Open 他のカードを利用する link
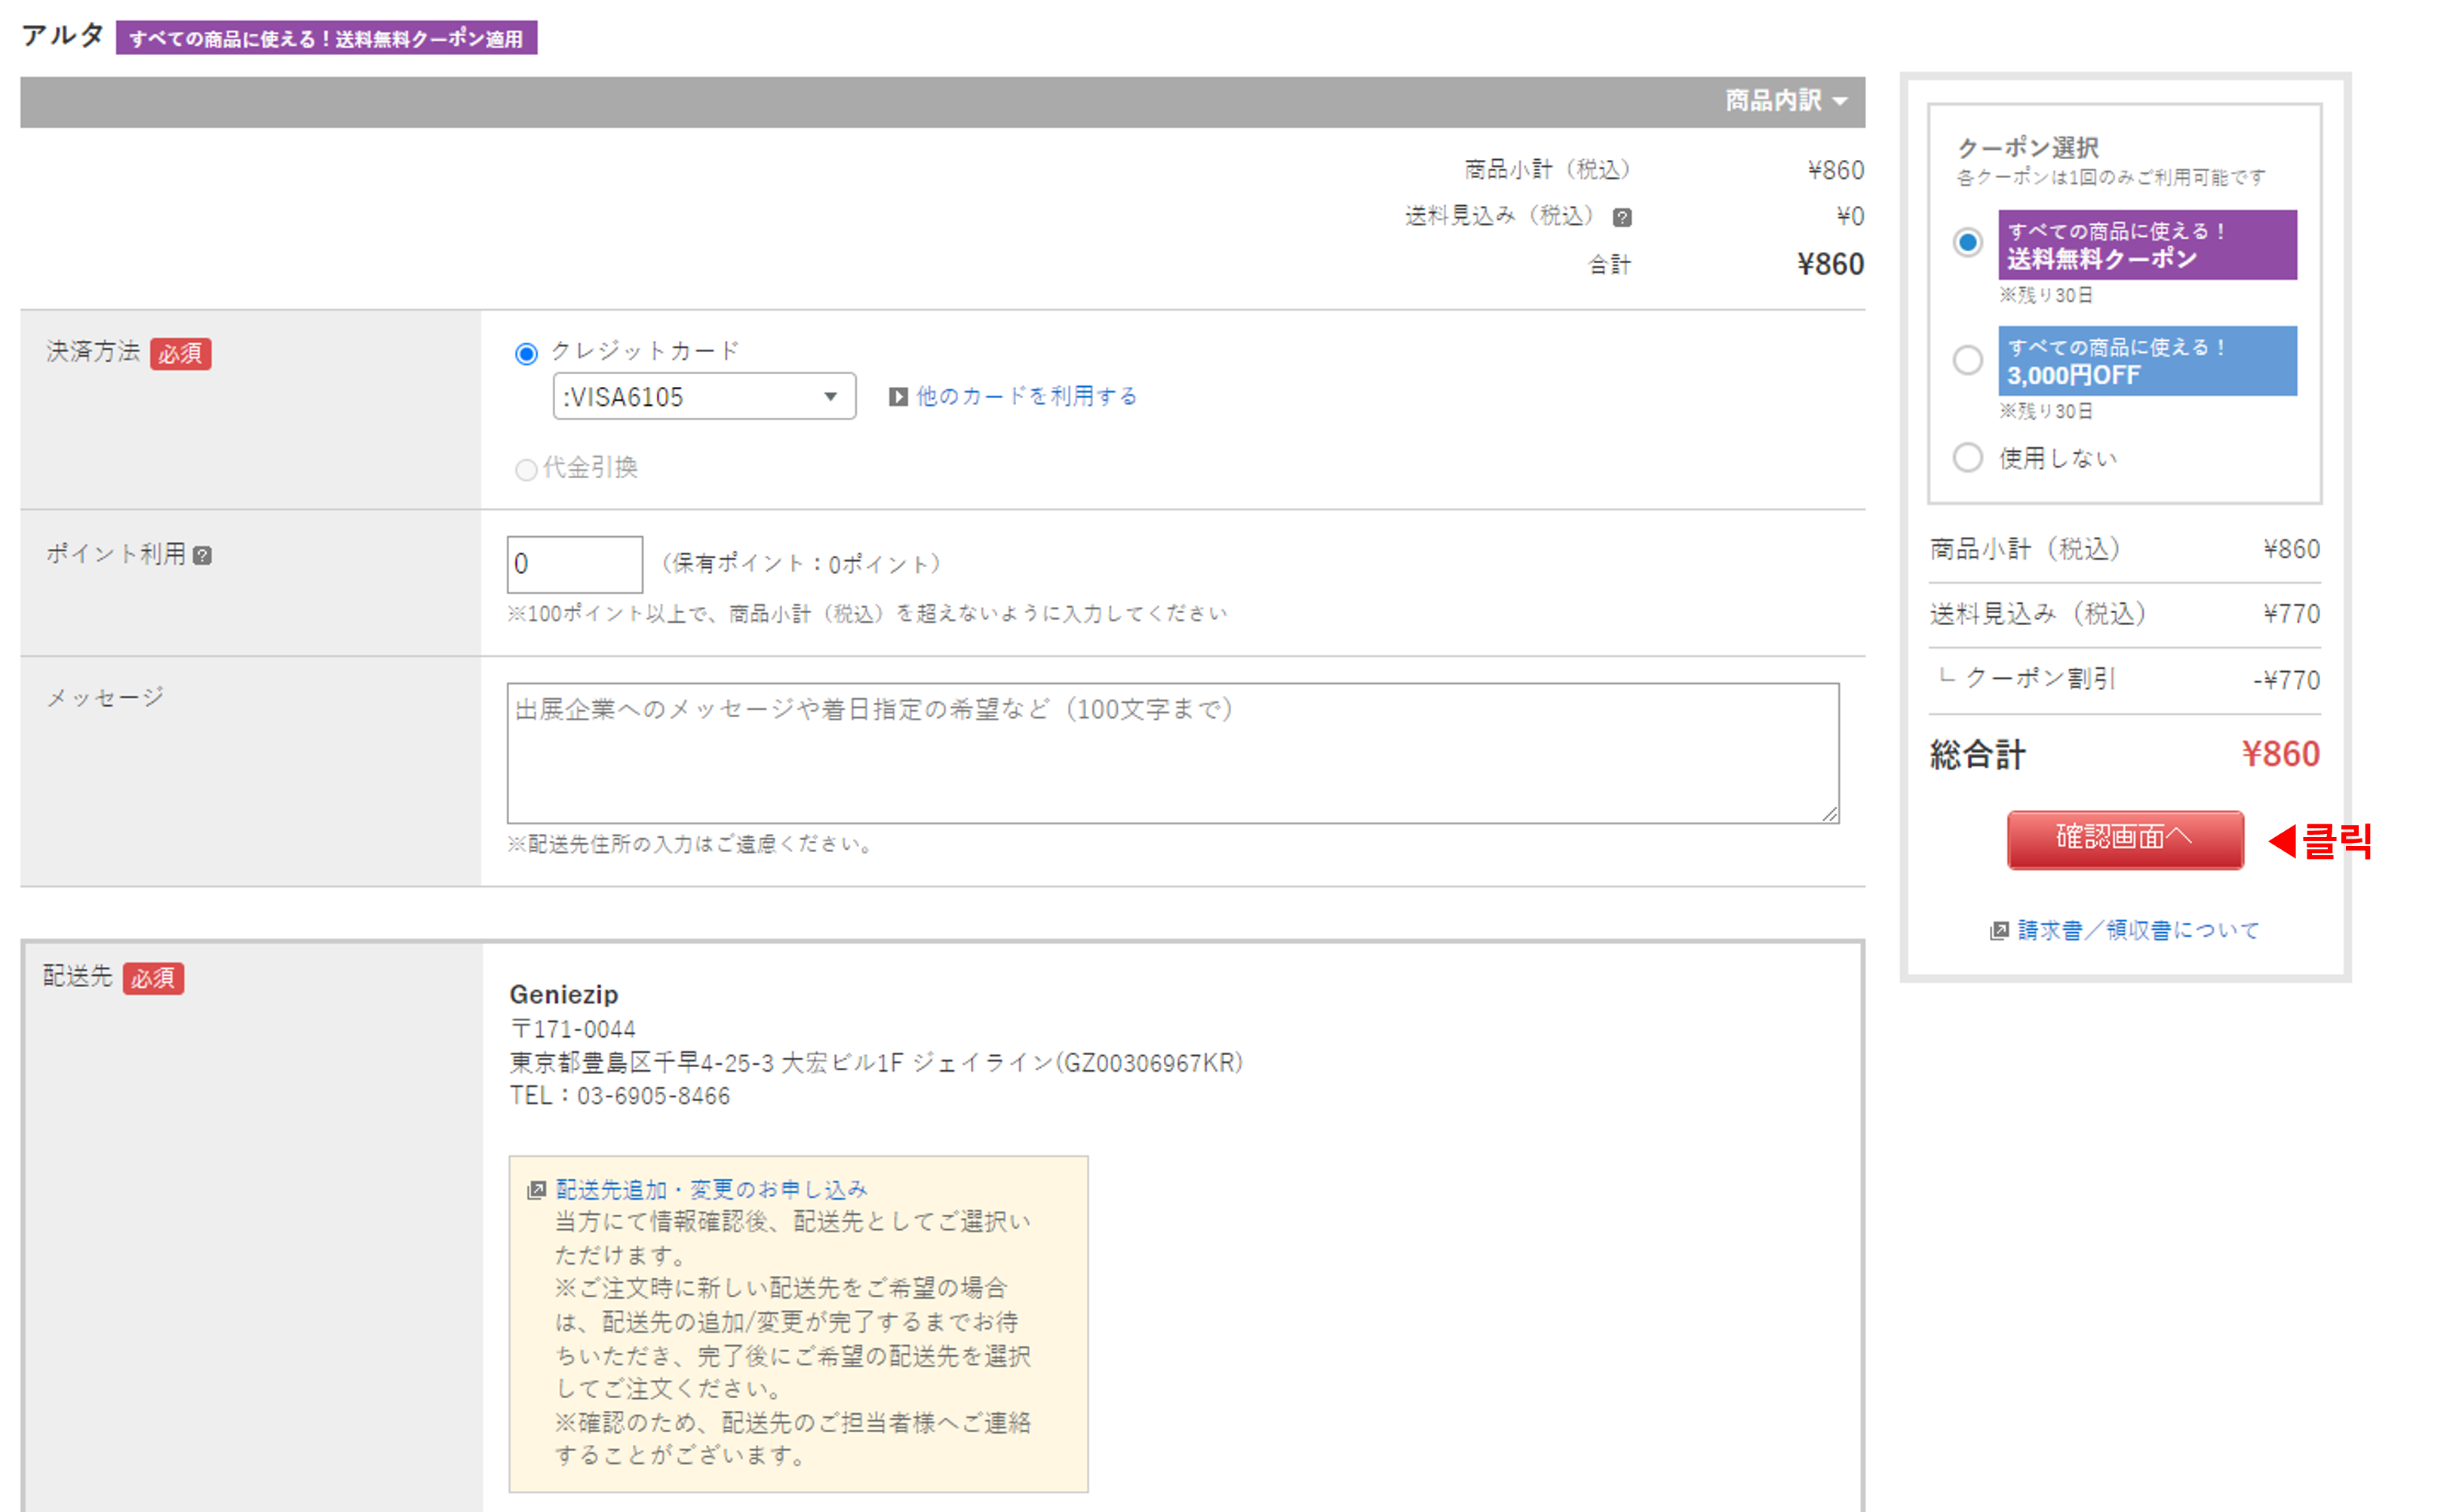 coord(1026,397)
